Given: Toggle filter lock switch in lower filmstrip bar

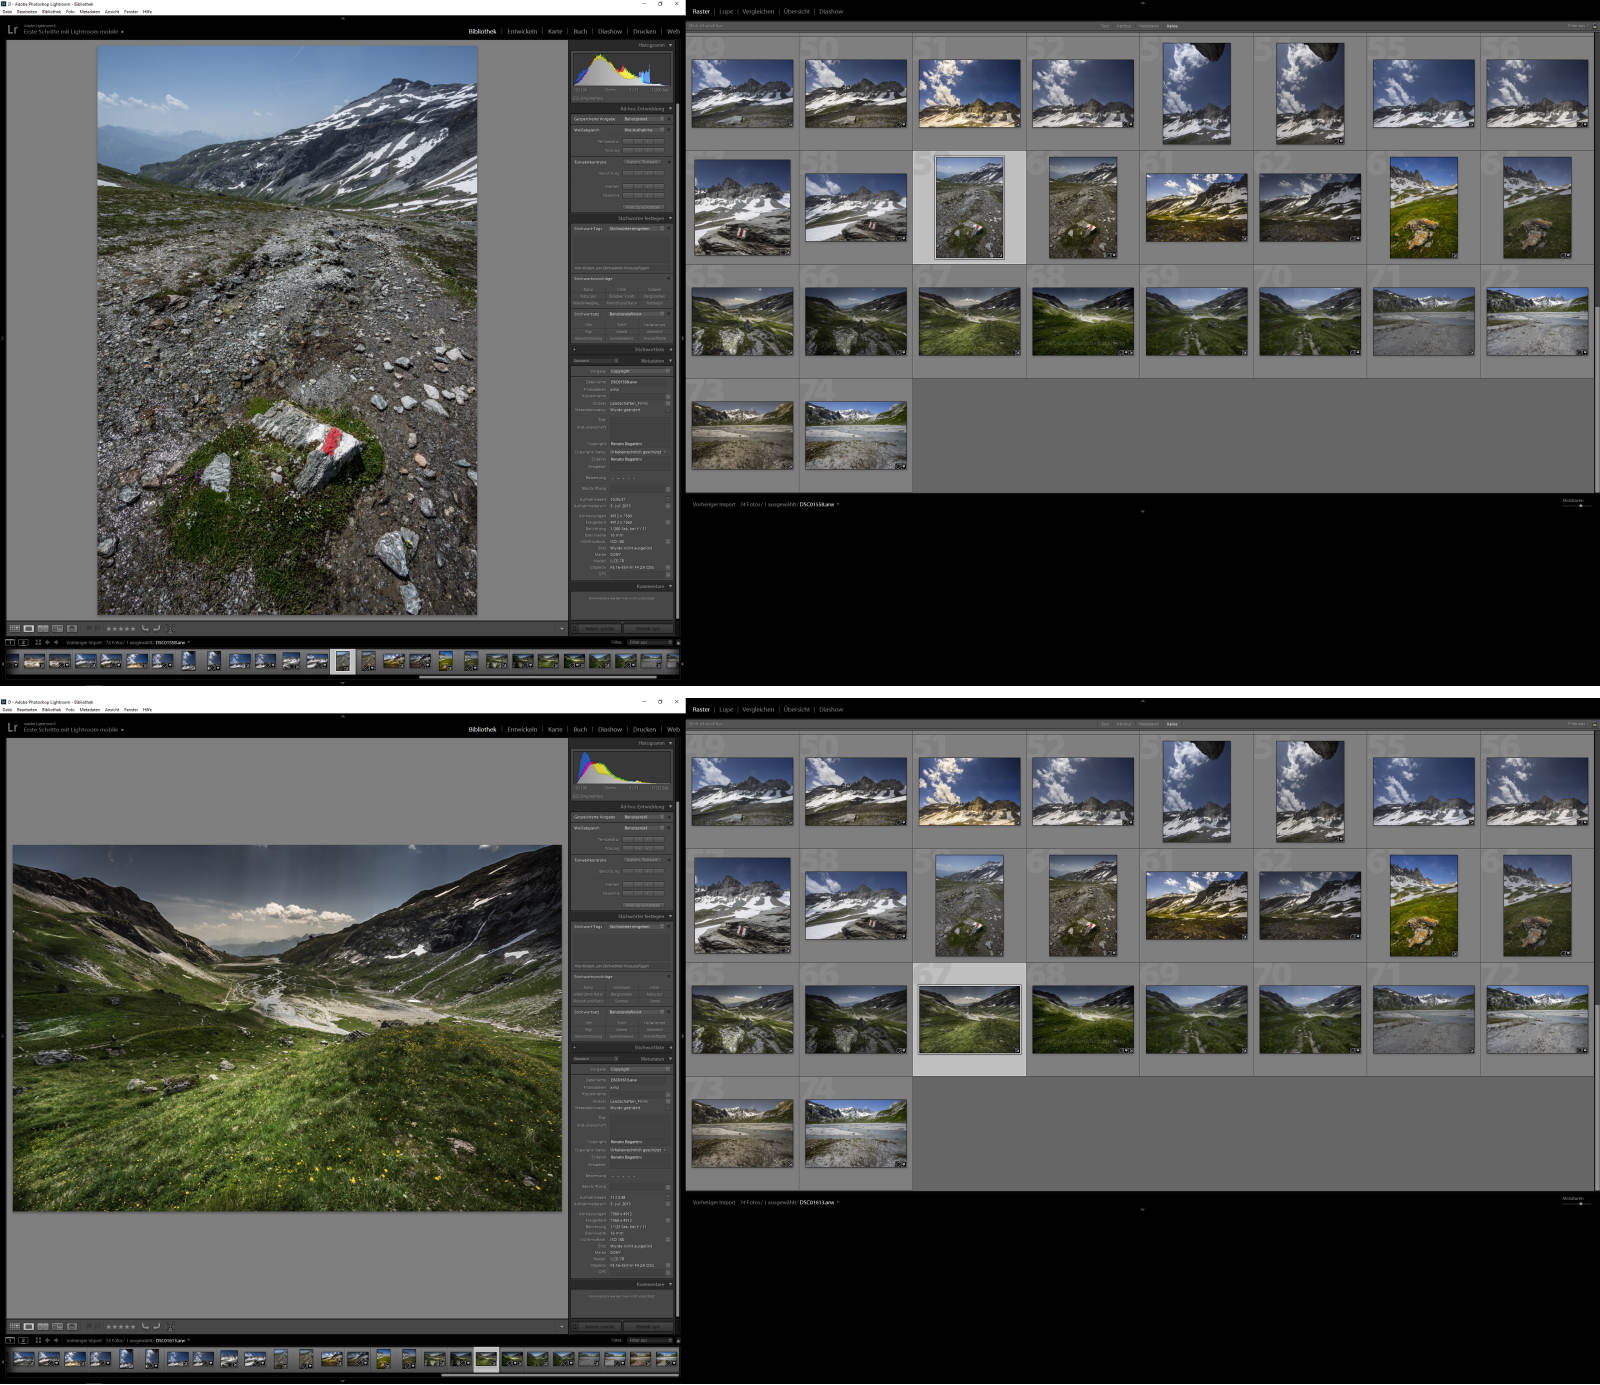Looking at the screenshot, I should (677, 1340).
